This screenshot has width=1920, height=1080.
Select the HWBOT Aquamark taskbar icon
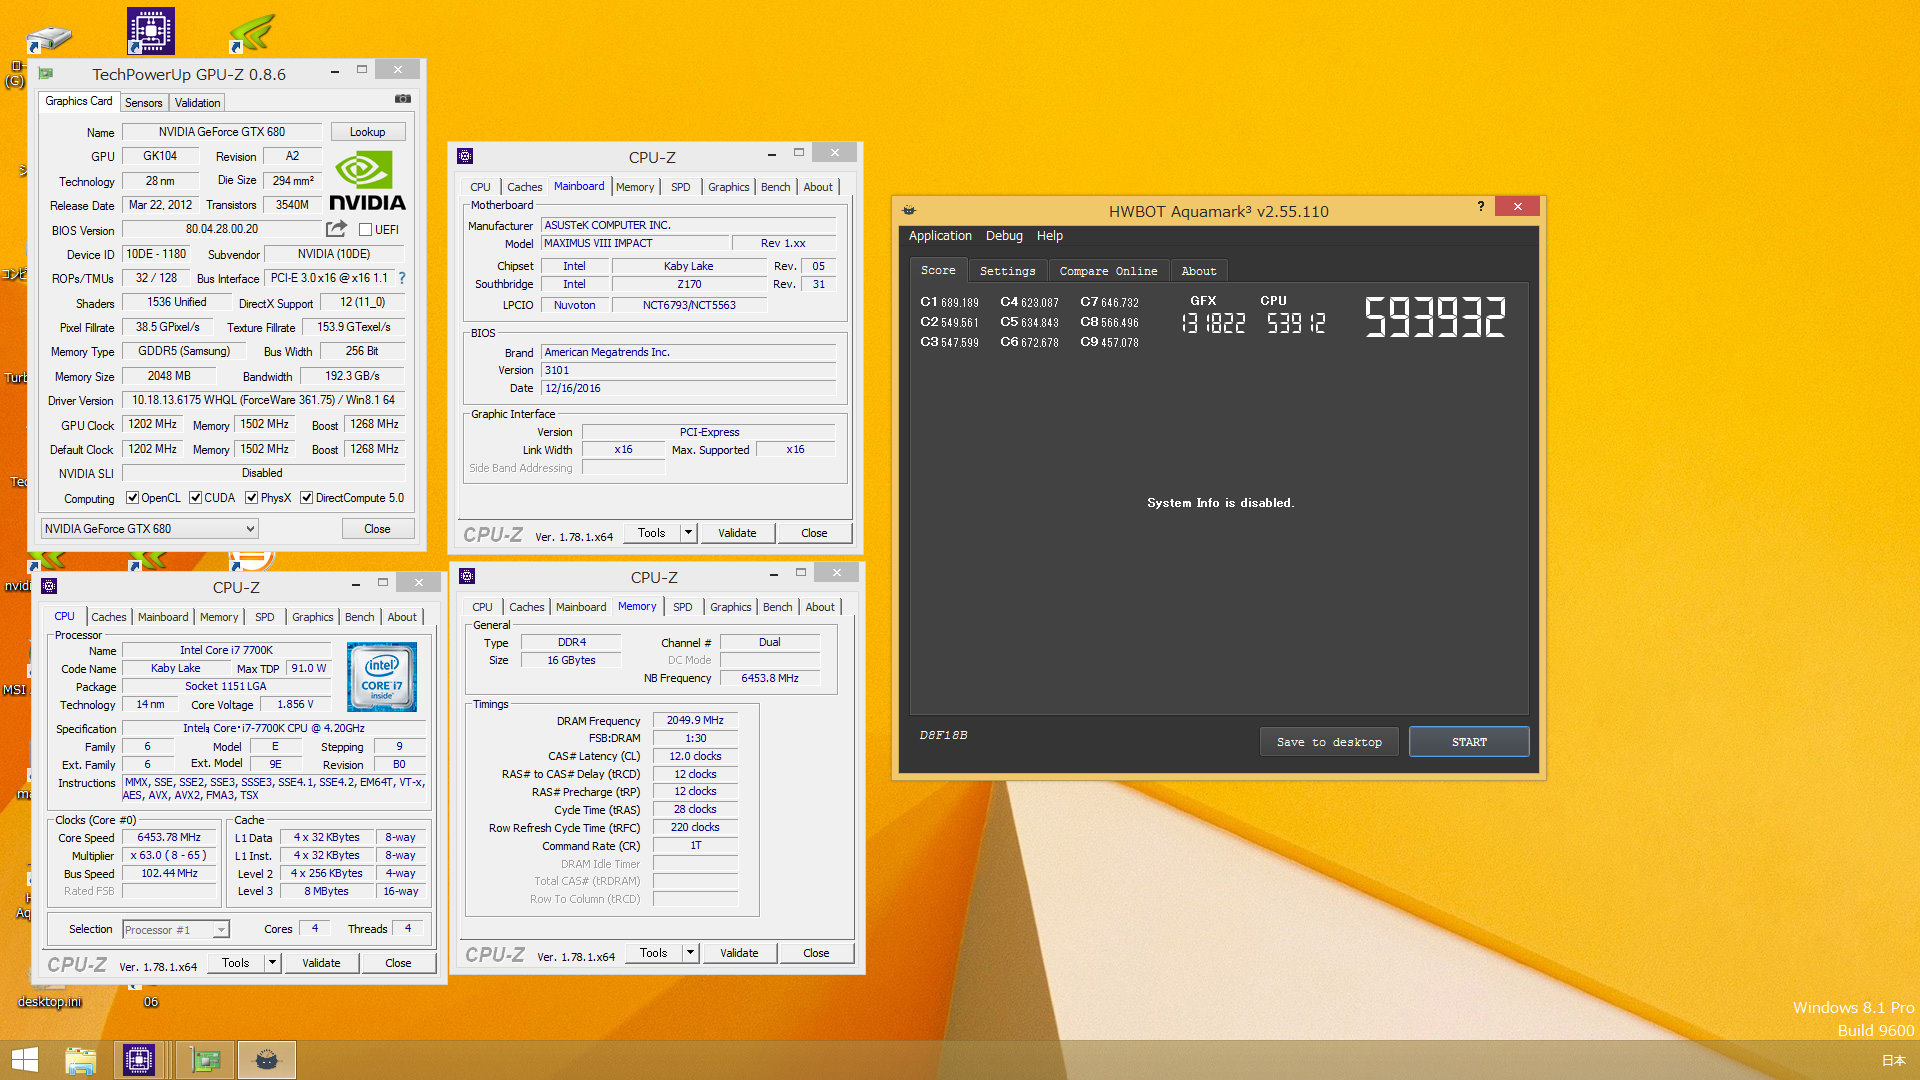click(266, 1060)
